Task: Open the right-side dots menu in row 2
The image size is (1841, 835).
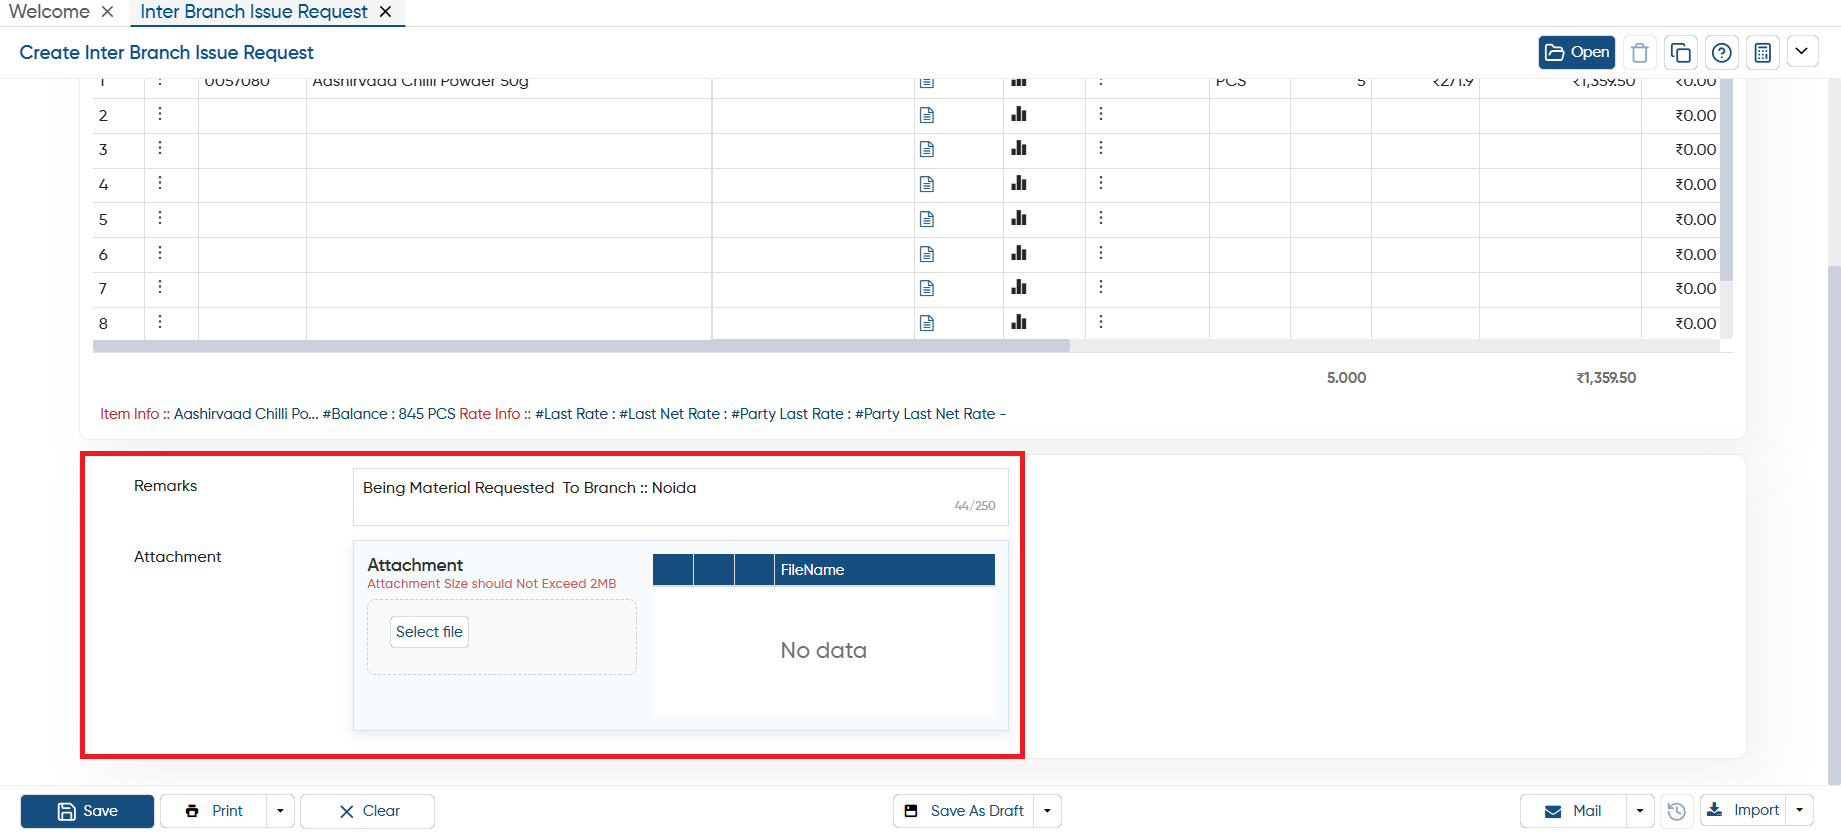Action: coord(1101,114)
